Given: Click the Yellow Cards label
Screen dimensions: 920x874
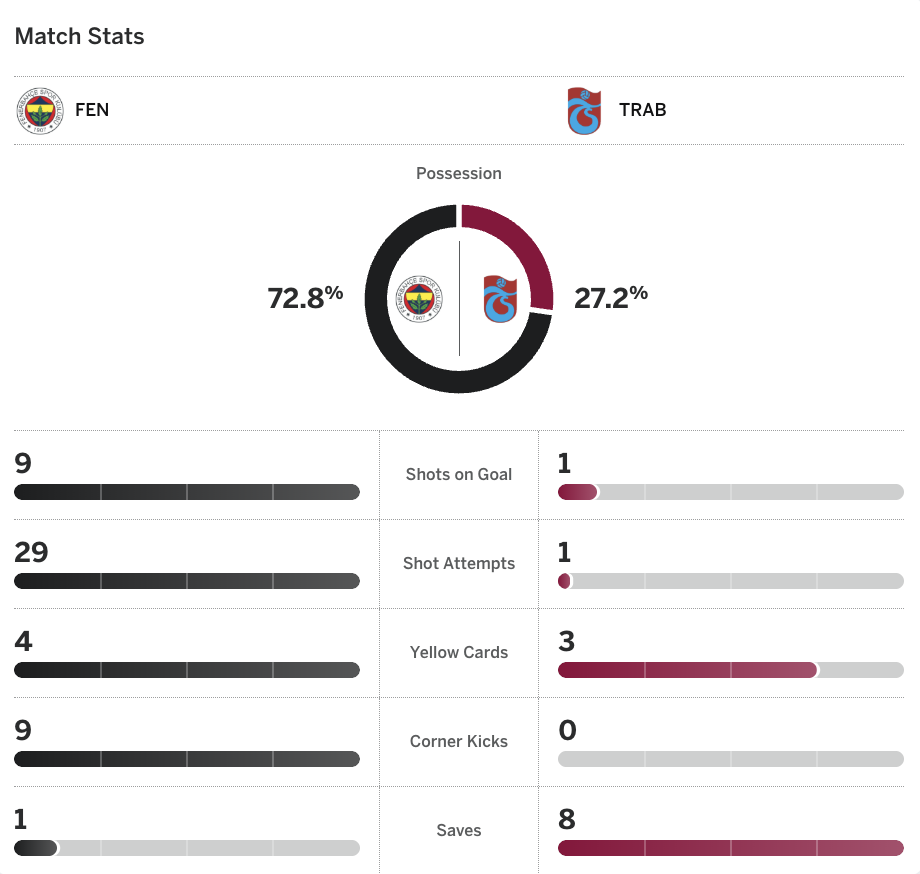Looking at the screenshot, I should tap(459, 652).
